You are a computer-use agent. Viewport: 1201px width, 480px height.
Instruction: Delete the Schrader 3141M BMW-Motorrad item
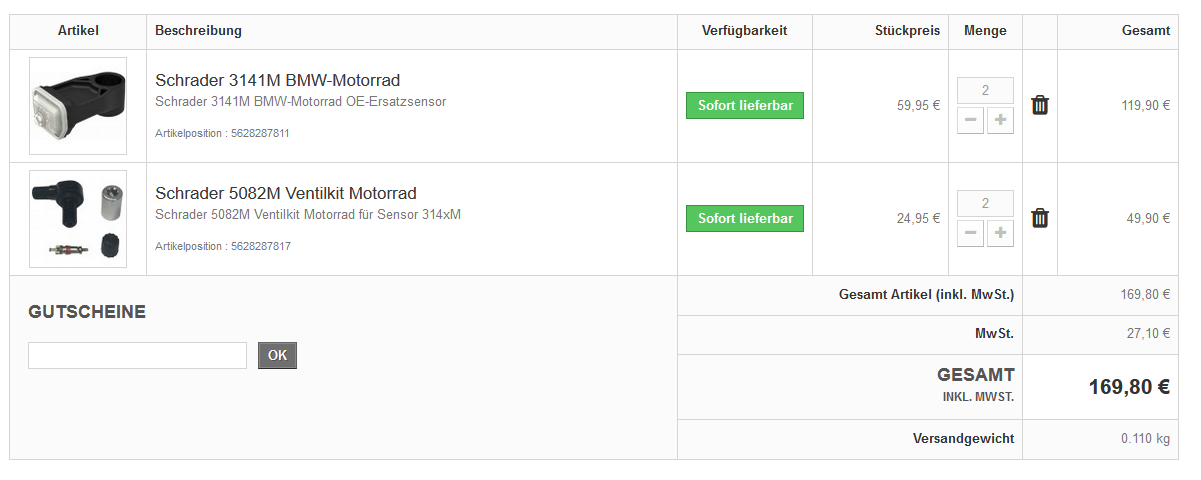coord(1040,105)
